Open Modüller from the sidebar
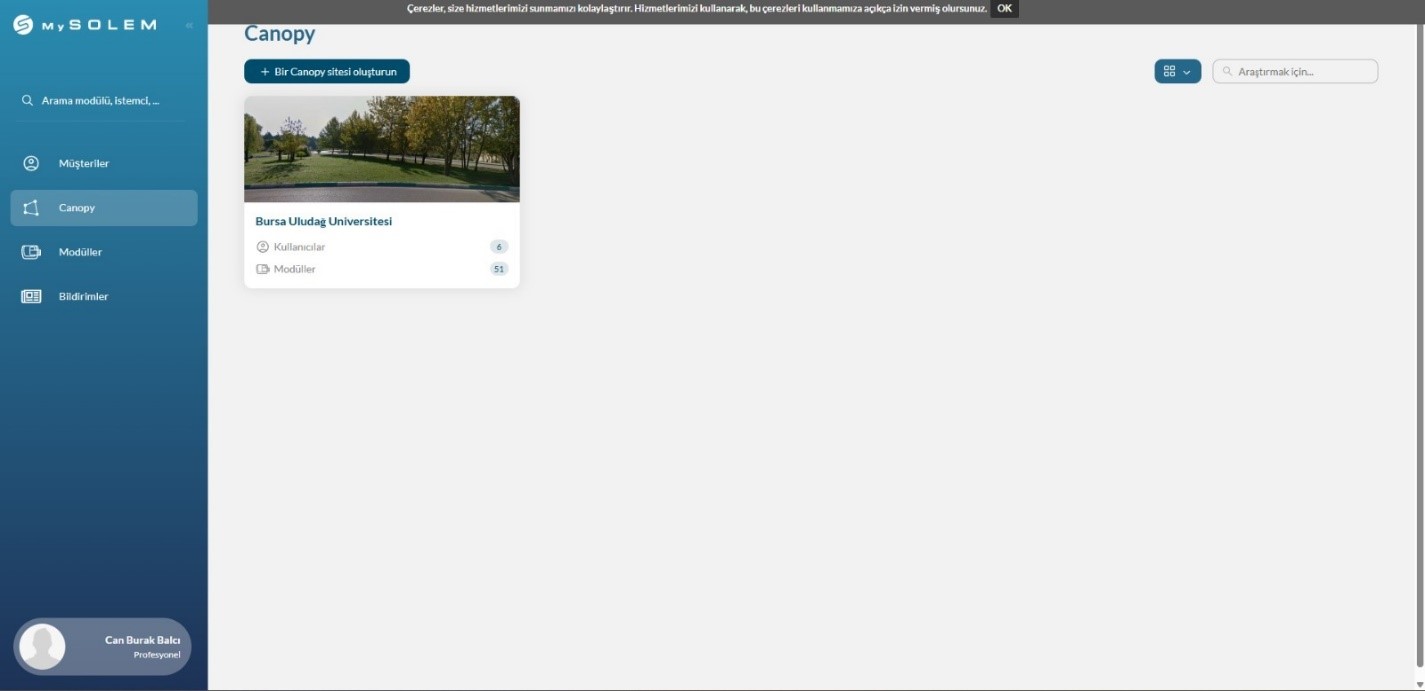The height and width of the screenshot is (691, 1425). 80,252
